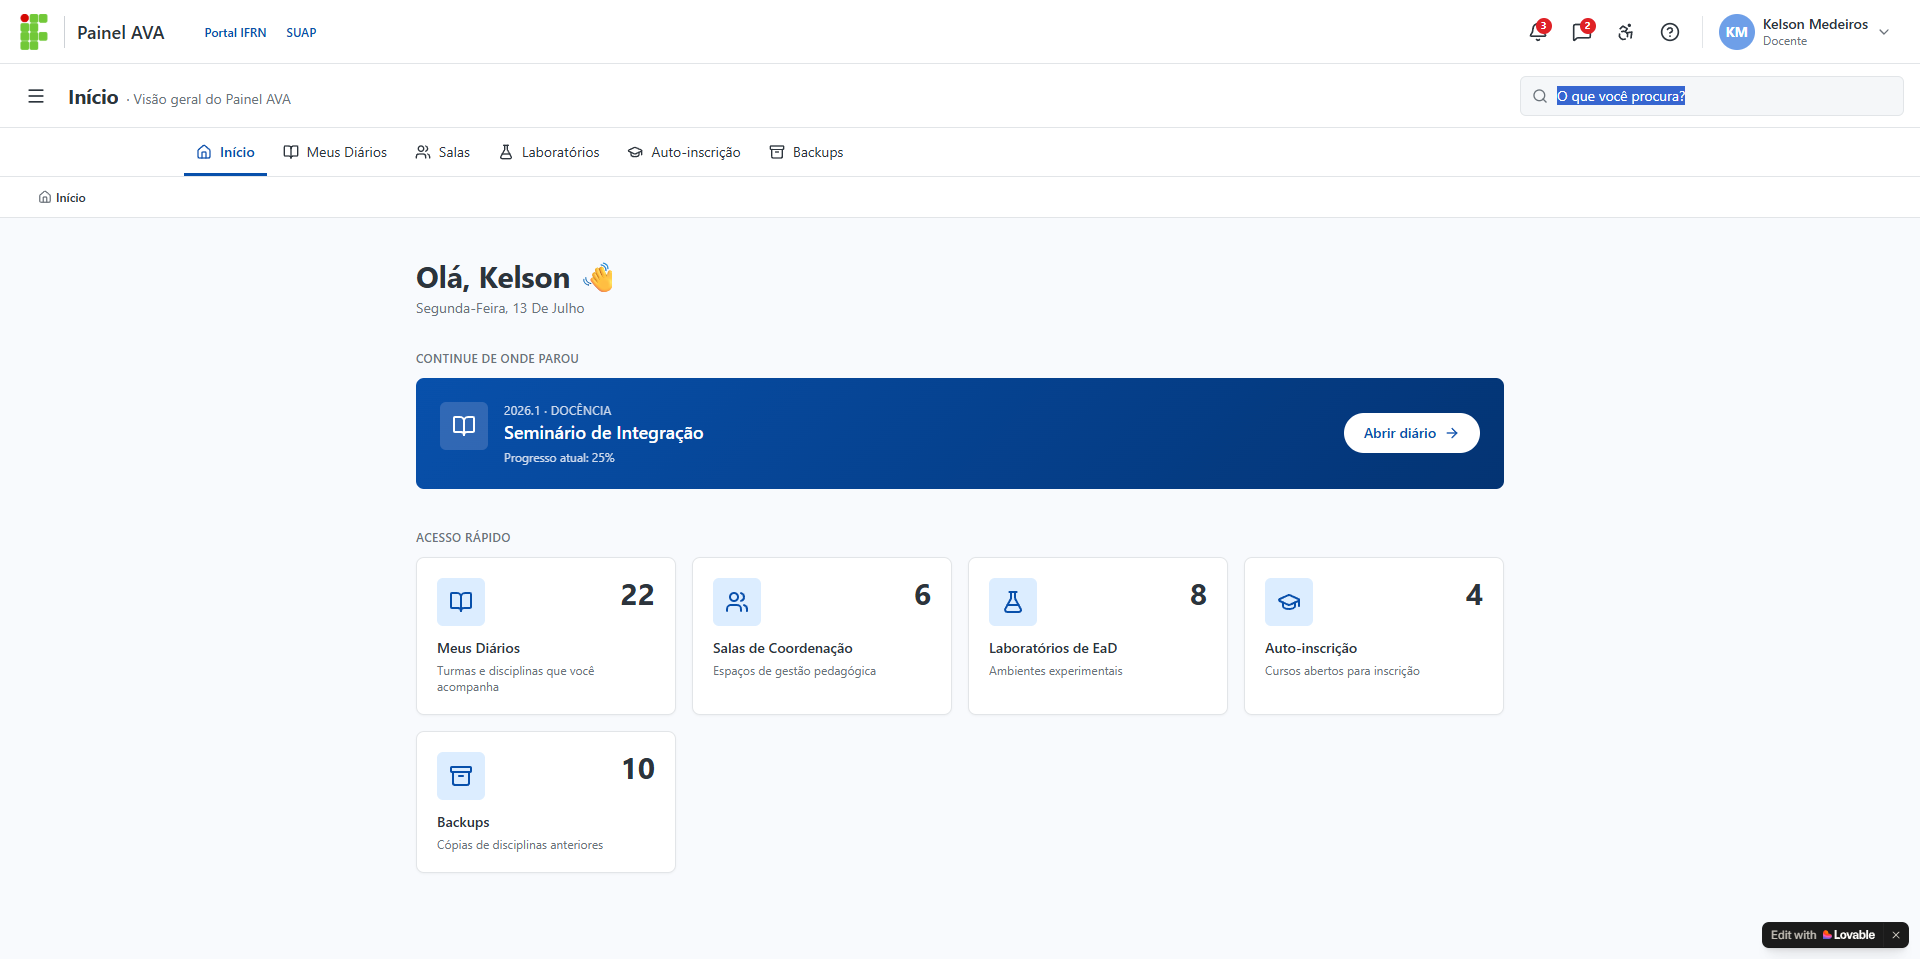Open the Salas tab

(x=443, y=152)
